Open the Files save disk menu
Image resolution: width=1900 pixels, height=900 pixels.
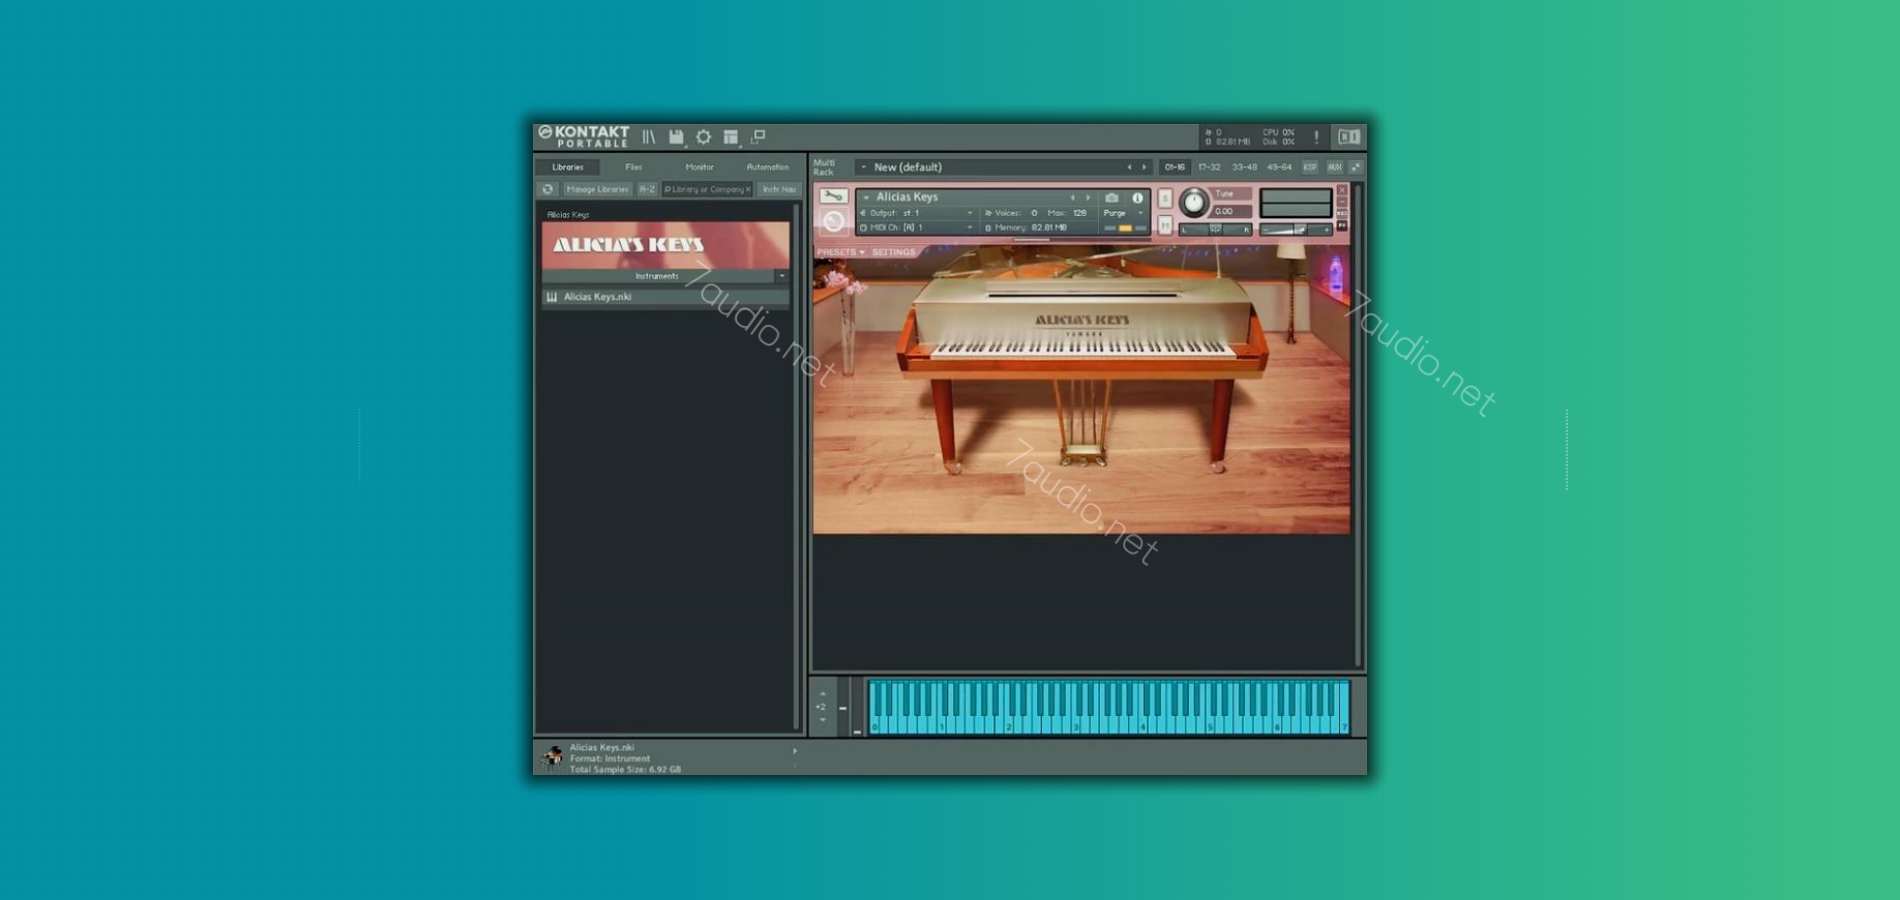click(676, 137)
